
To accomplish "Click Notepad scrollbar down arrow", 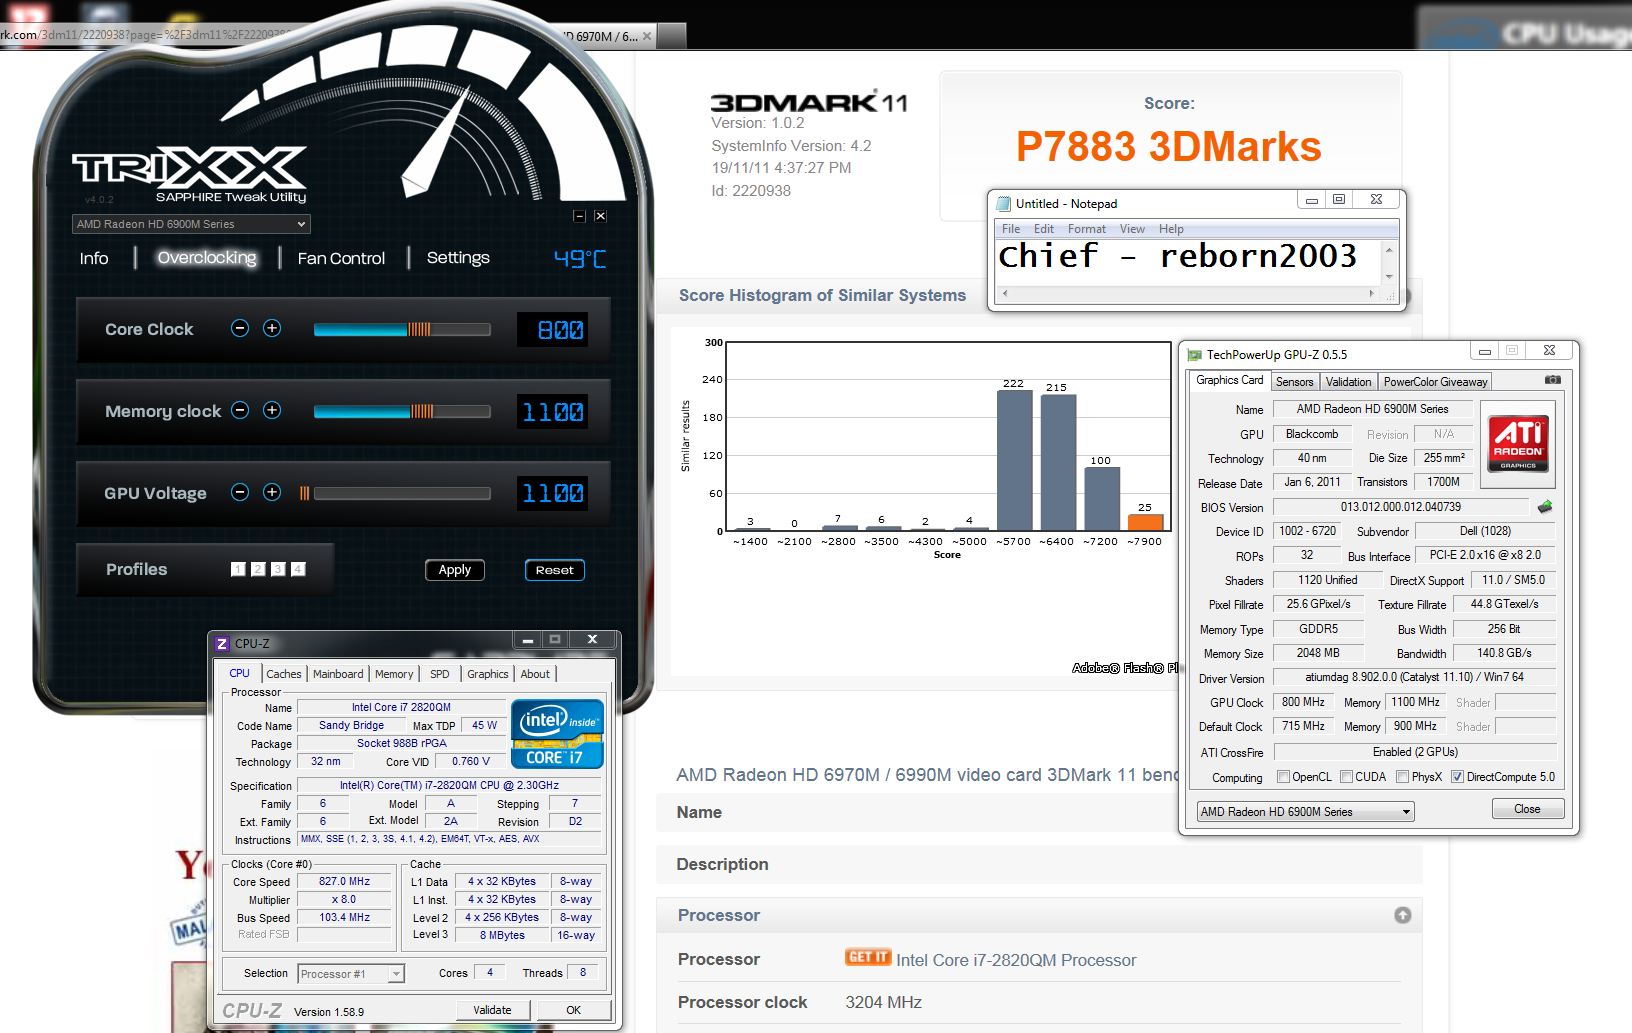I will tap(1389, 277).
